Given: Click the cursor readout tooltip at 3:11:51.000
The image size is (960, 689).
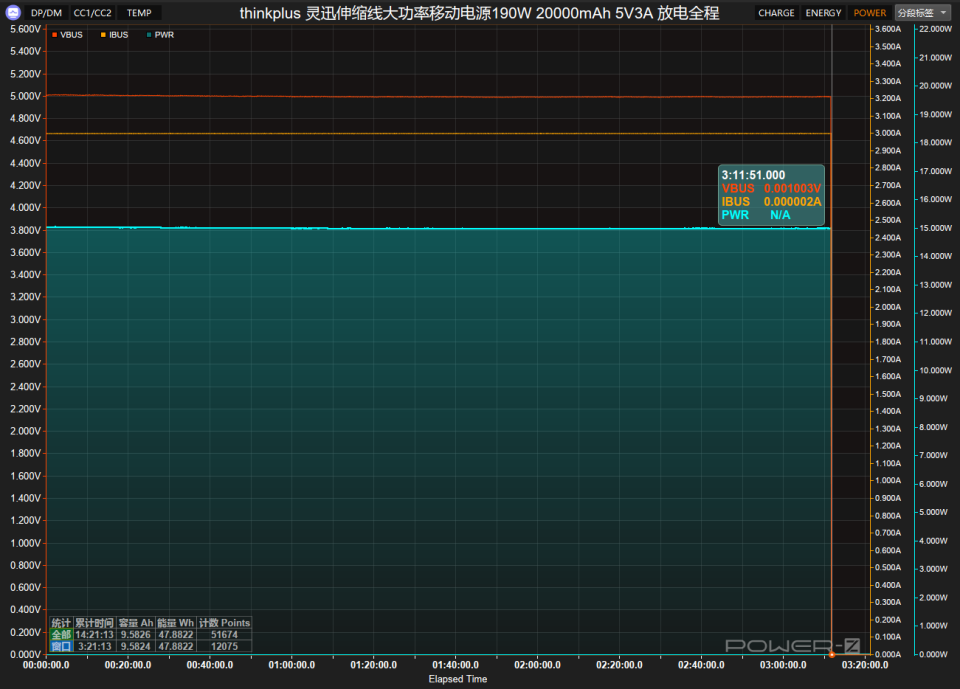Looking at the screenshot, I should pyautogui.click(x=771, y=194).
